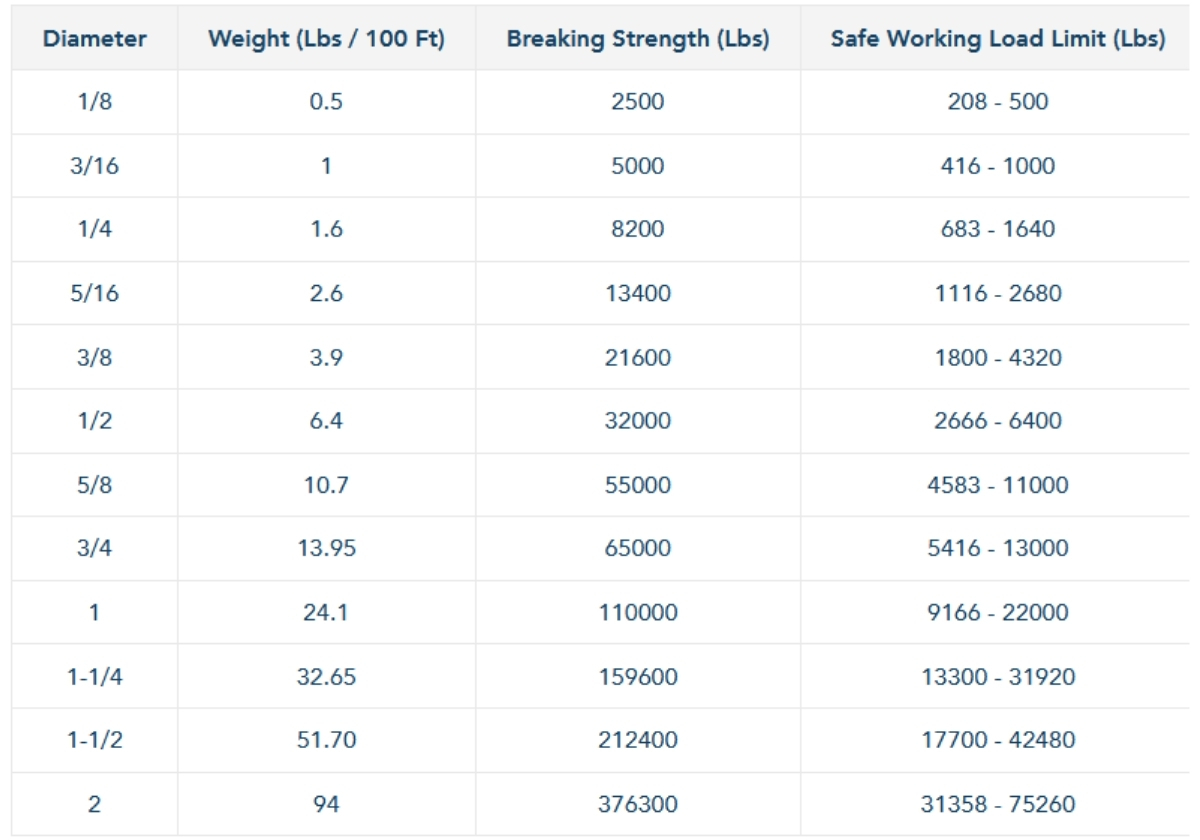The height and width of the screenshot is (840, 1200).
Task: Select the 3/16 diameter cell
Action: click(95, 165)
